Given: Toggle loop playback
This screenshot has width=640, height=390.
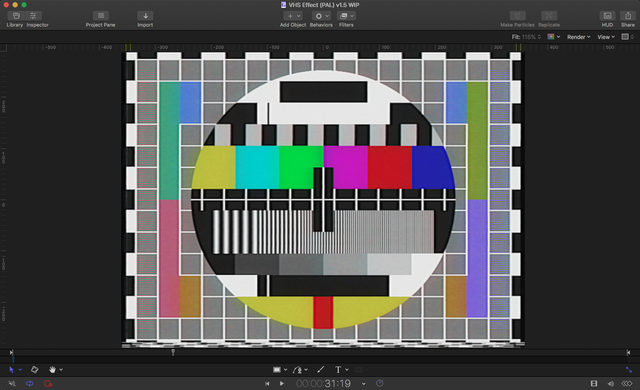Looking at the screenshot, I should (30, 383).
